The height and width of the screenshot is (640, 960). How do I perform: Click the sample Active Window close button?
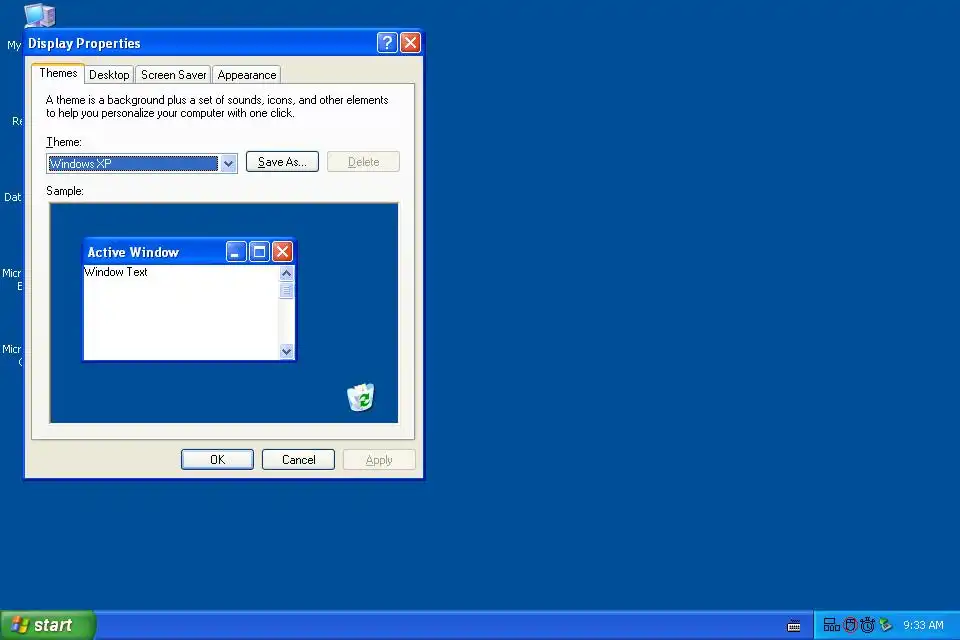[282, 252]
